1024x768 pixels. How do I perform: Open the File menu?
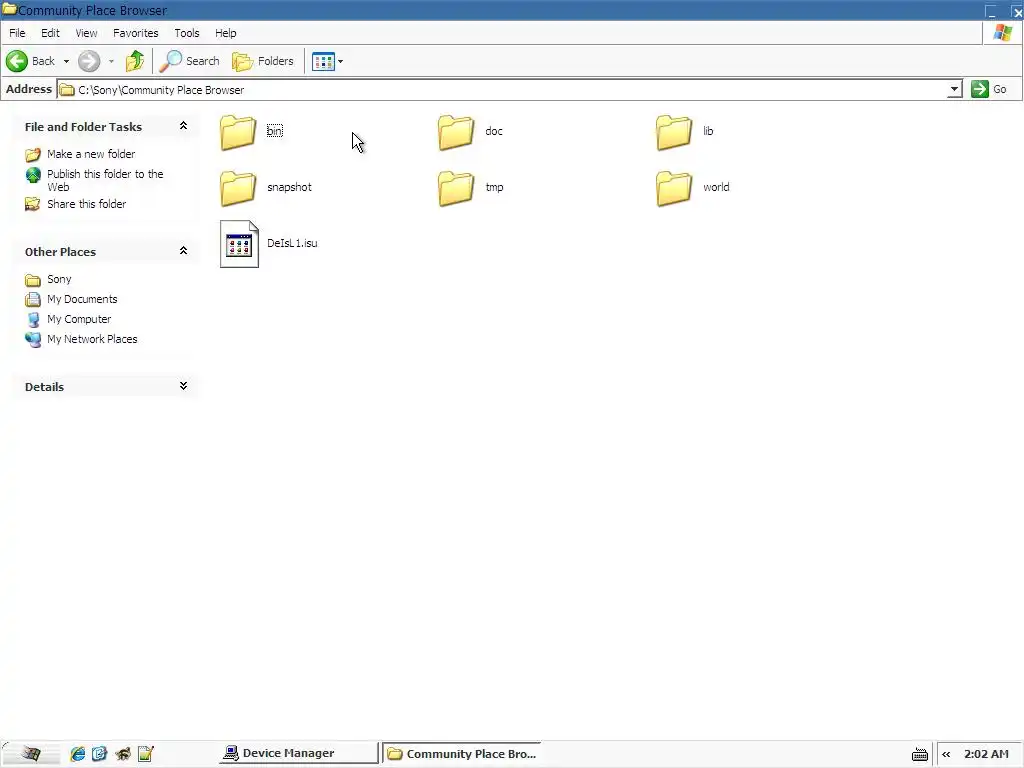pos(17,33)
